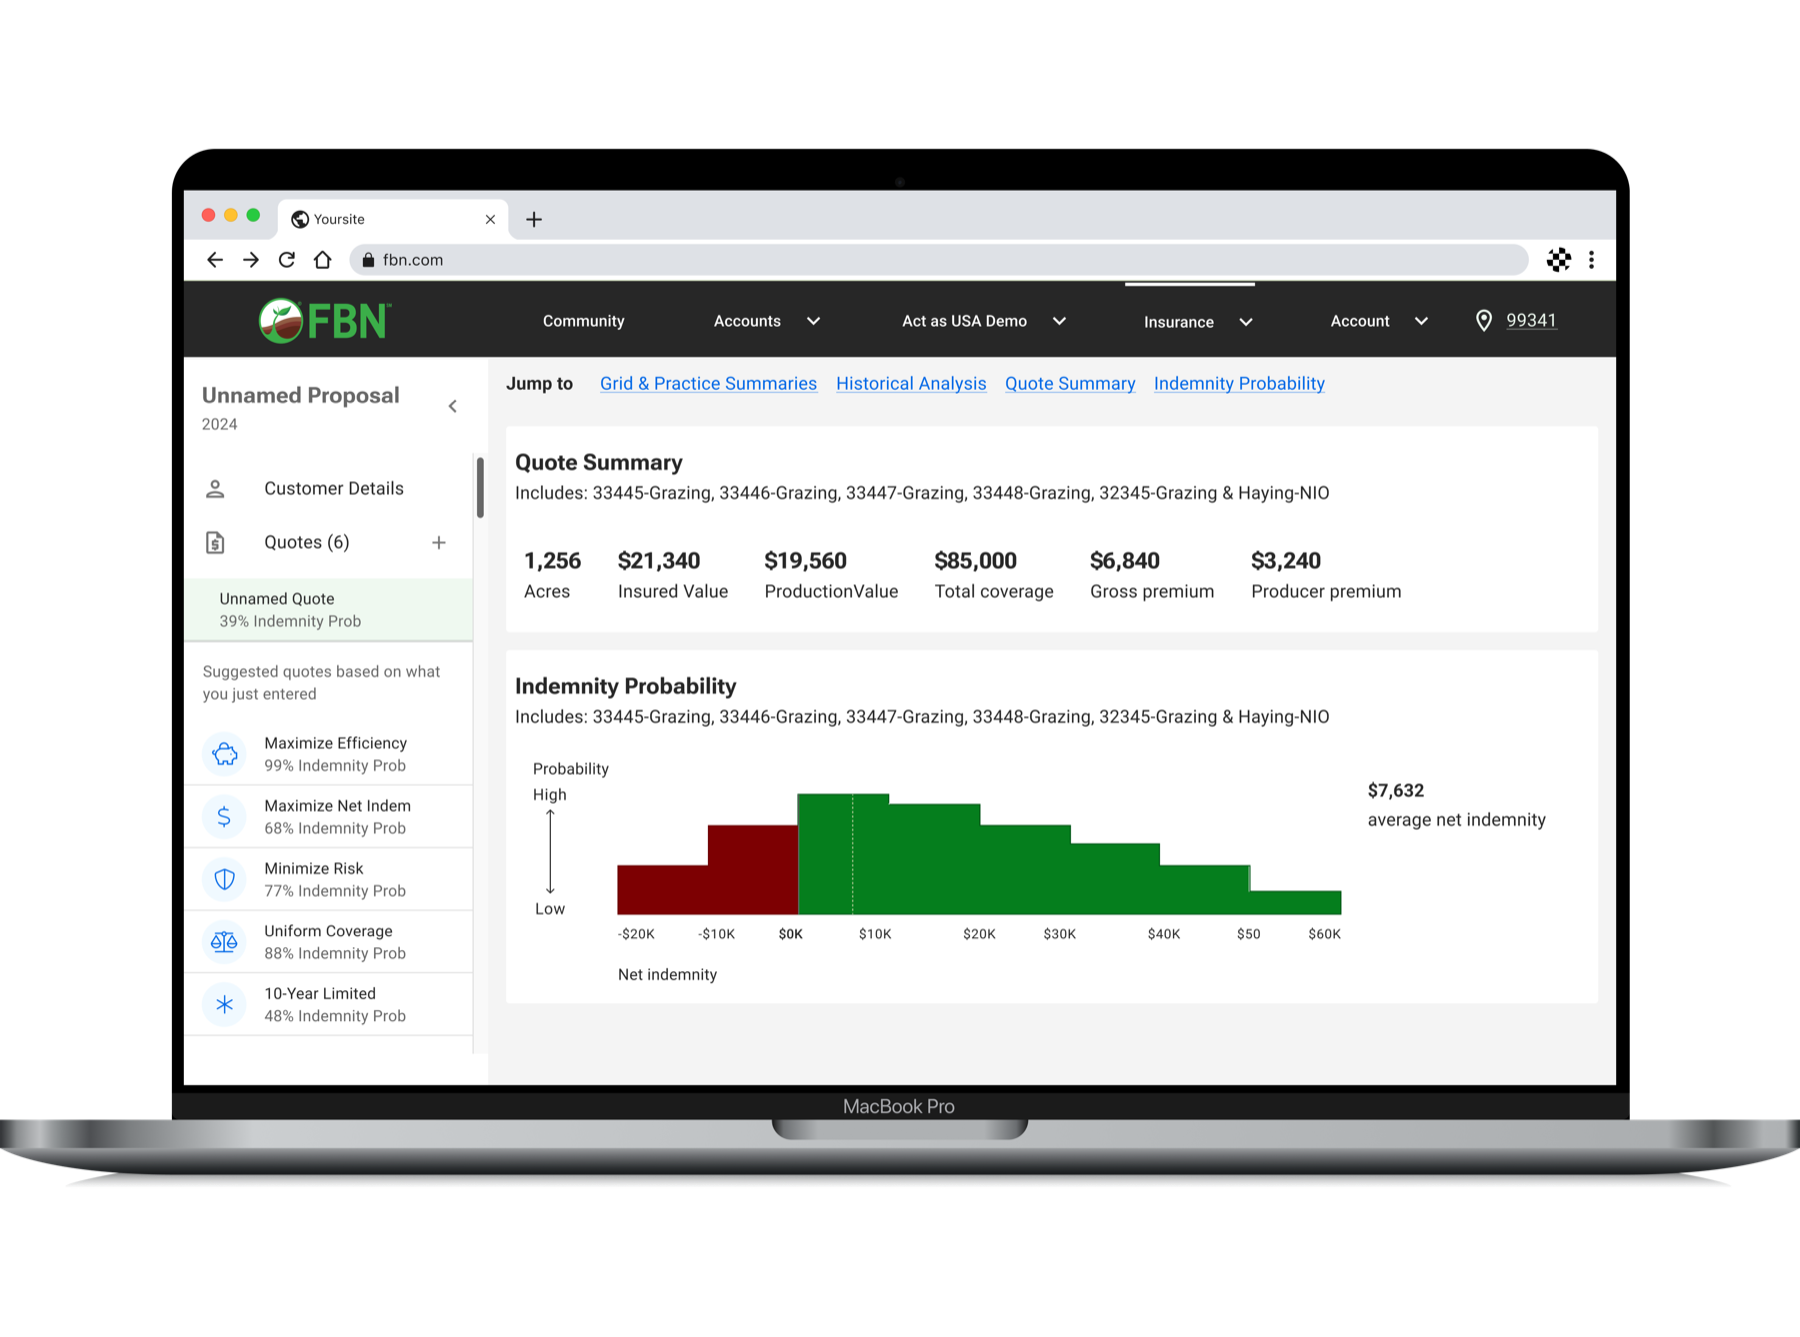Screen dimensions: 1800x1337
Task: Open a new browser tab
Action: tap(534, 219)
